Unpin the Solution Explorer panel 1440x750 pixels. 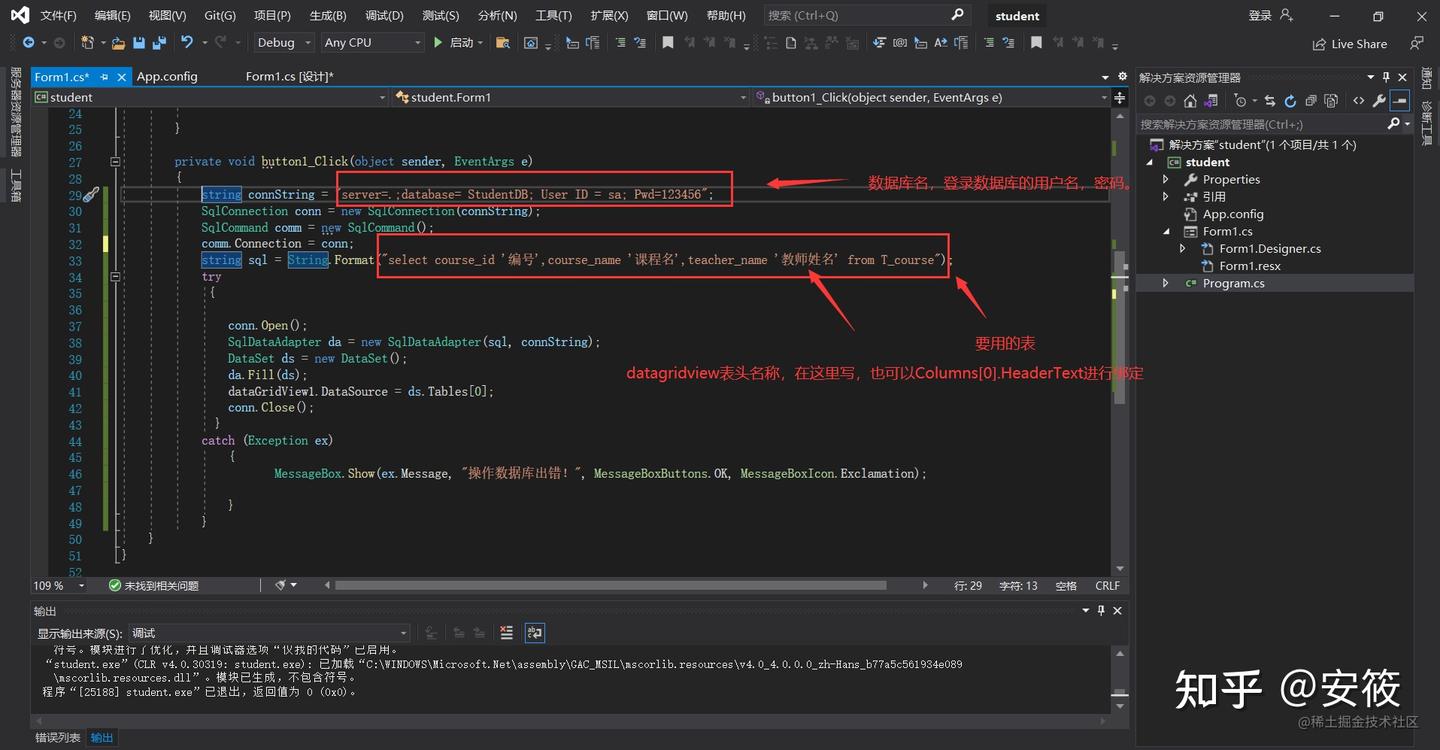[x=1386, y=77]
